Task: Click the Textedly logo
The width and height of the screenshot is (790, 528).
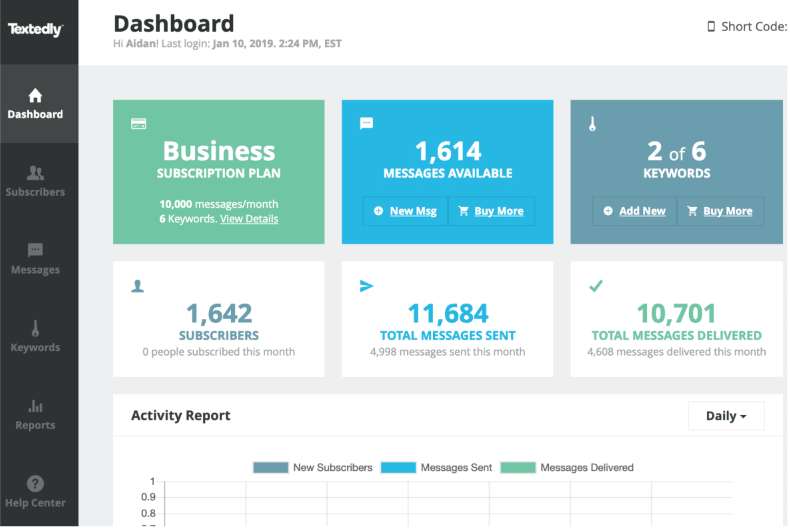Action: pos(35,29)
